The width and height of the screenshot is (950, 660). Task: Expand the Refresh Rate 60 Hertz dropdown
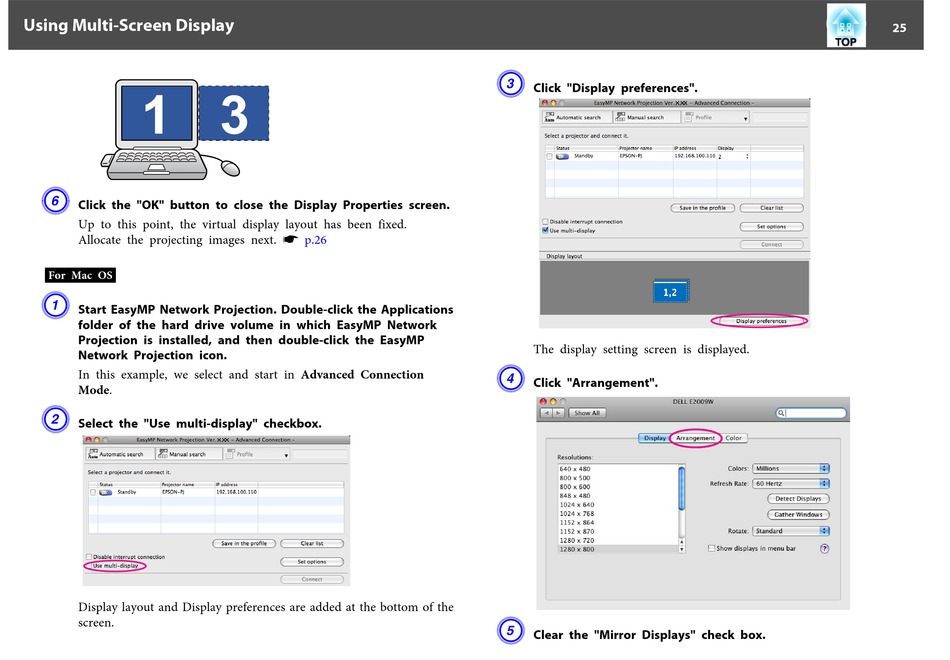tap(791, 483)
